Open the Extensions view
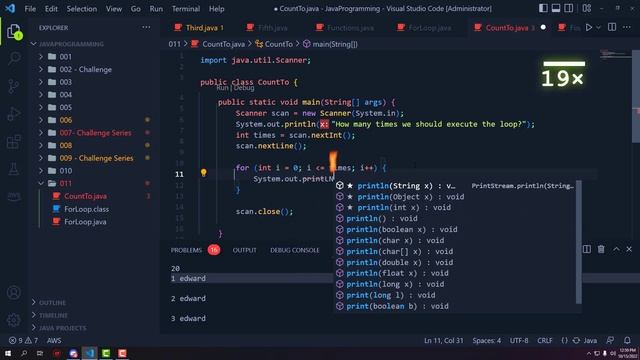 (x=14, y=142)
